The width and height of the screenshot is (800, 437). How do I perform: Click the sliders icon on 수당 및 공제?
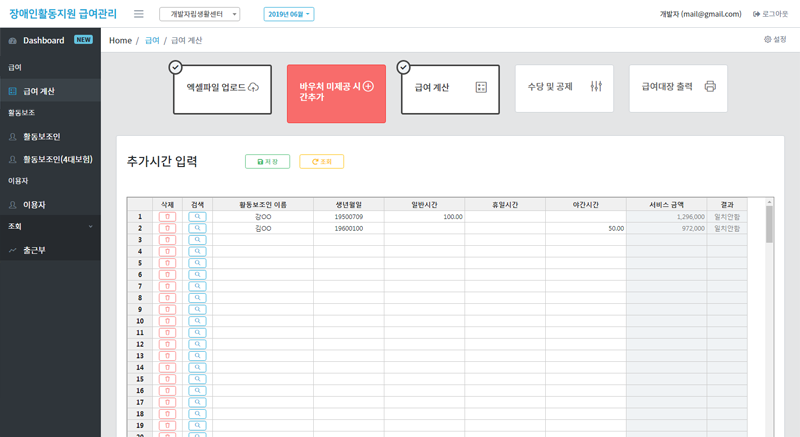[596, 87]
